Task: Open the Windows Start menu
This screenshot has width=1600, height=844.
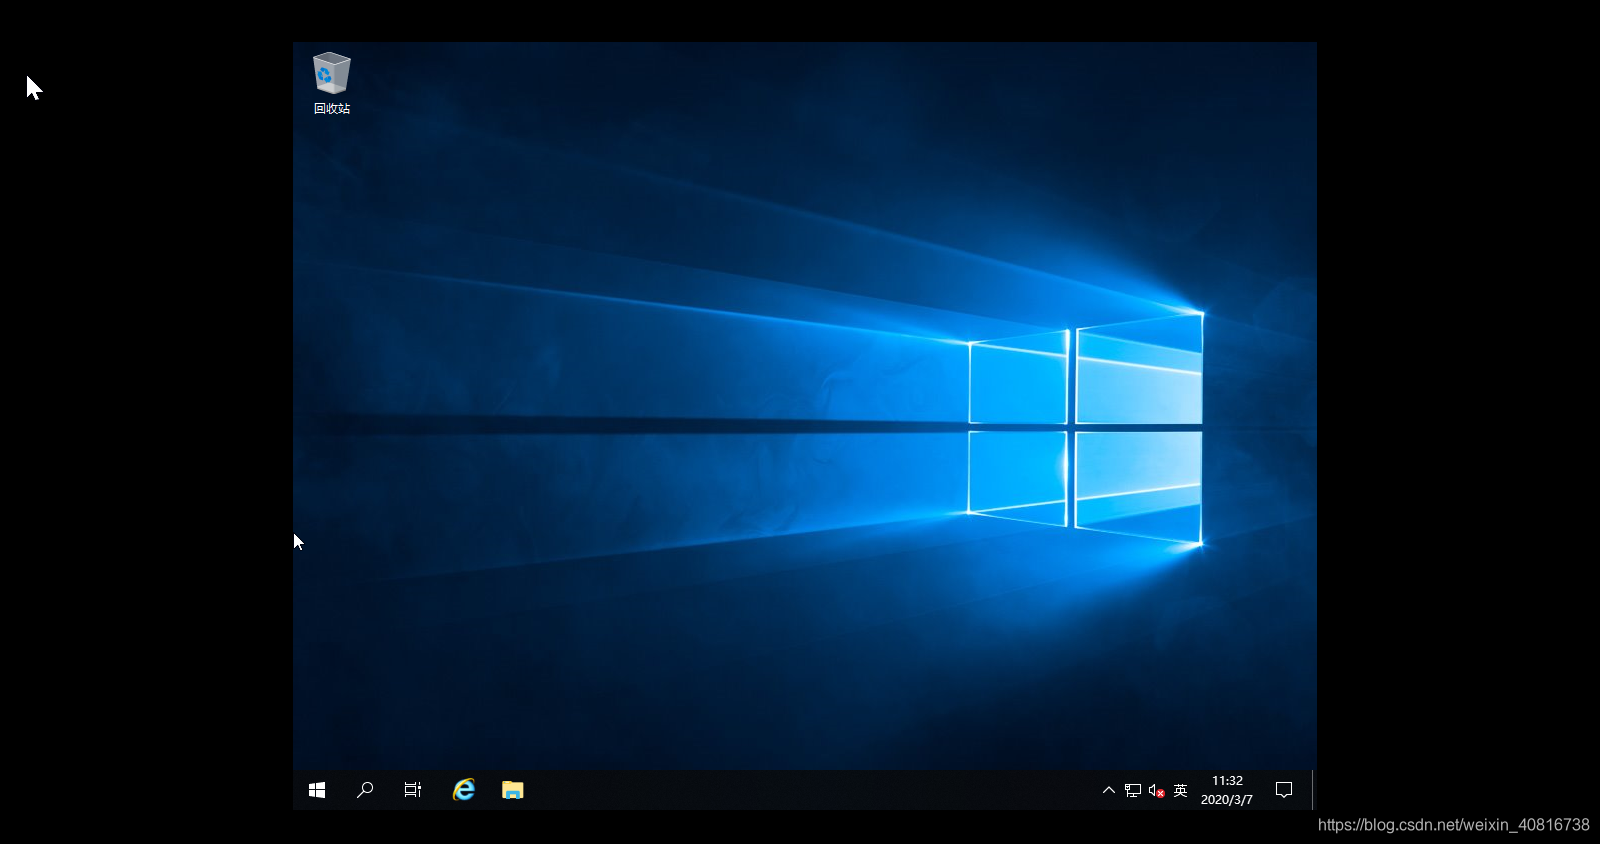Action: tap(317, 790)
